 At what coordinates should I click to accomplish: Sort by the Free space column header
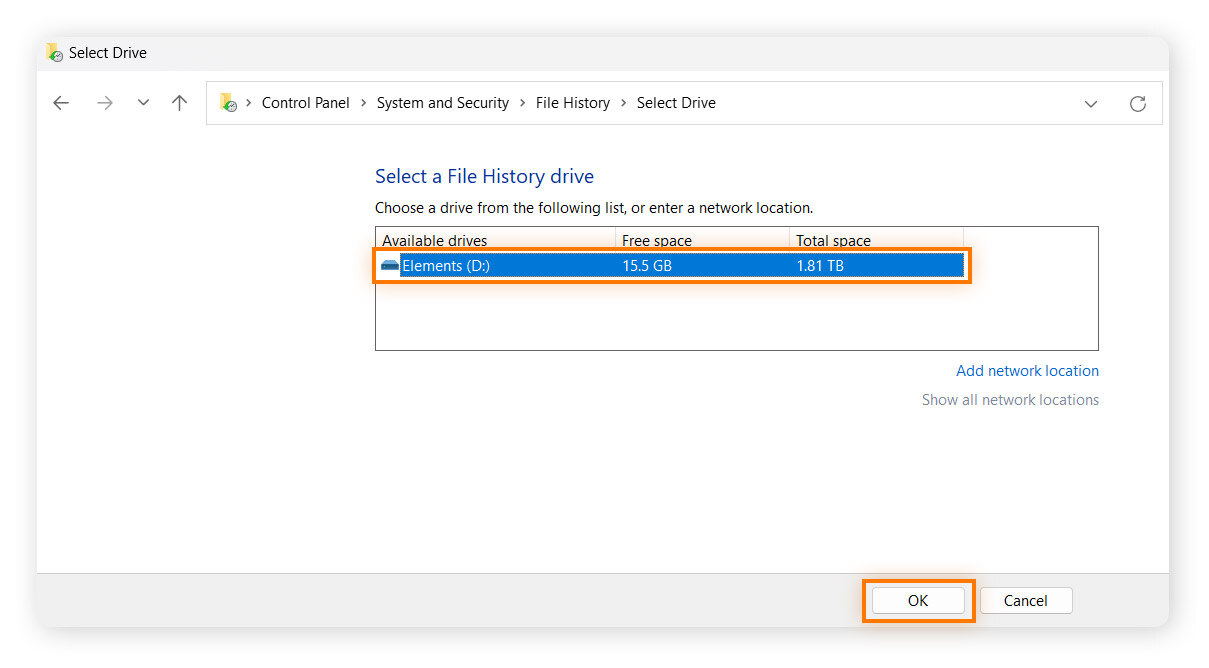[657, 240]
